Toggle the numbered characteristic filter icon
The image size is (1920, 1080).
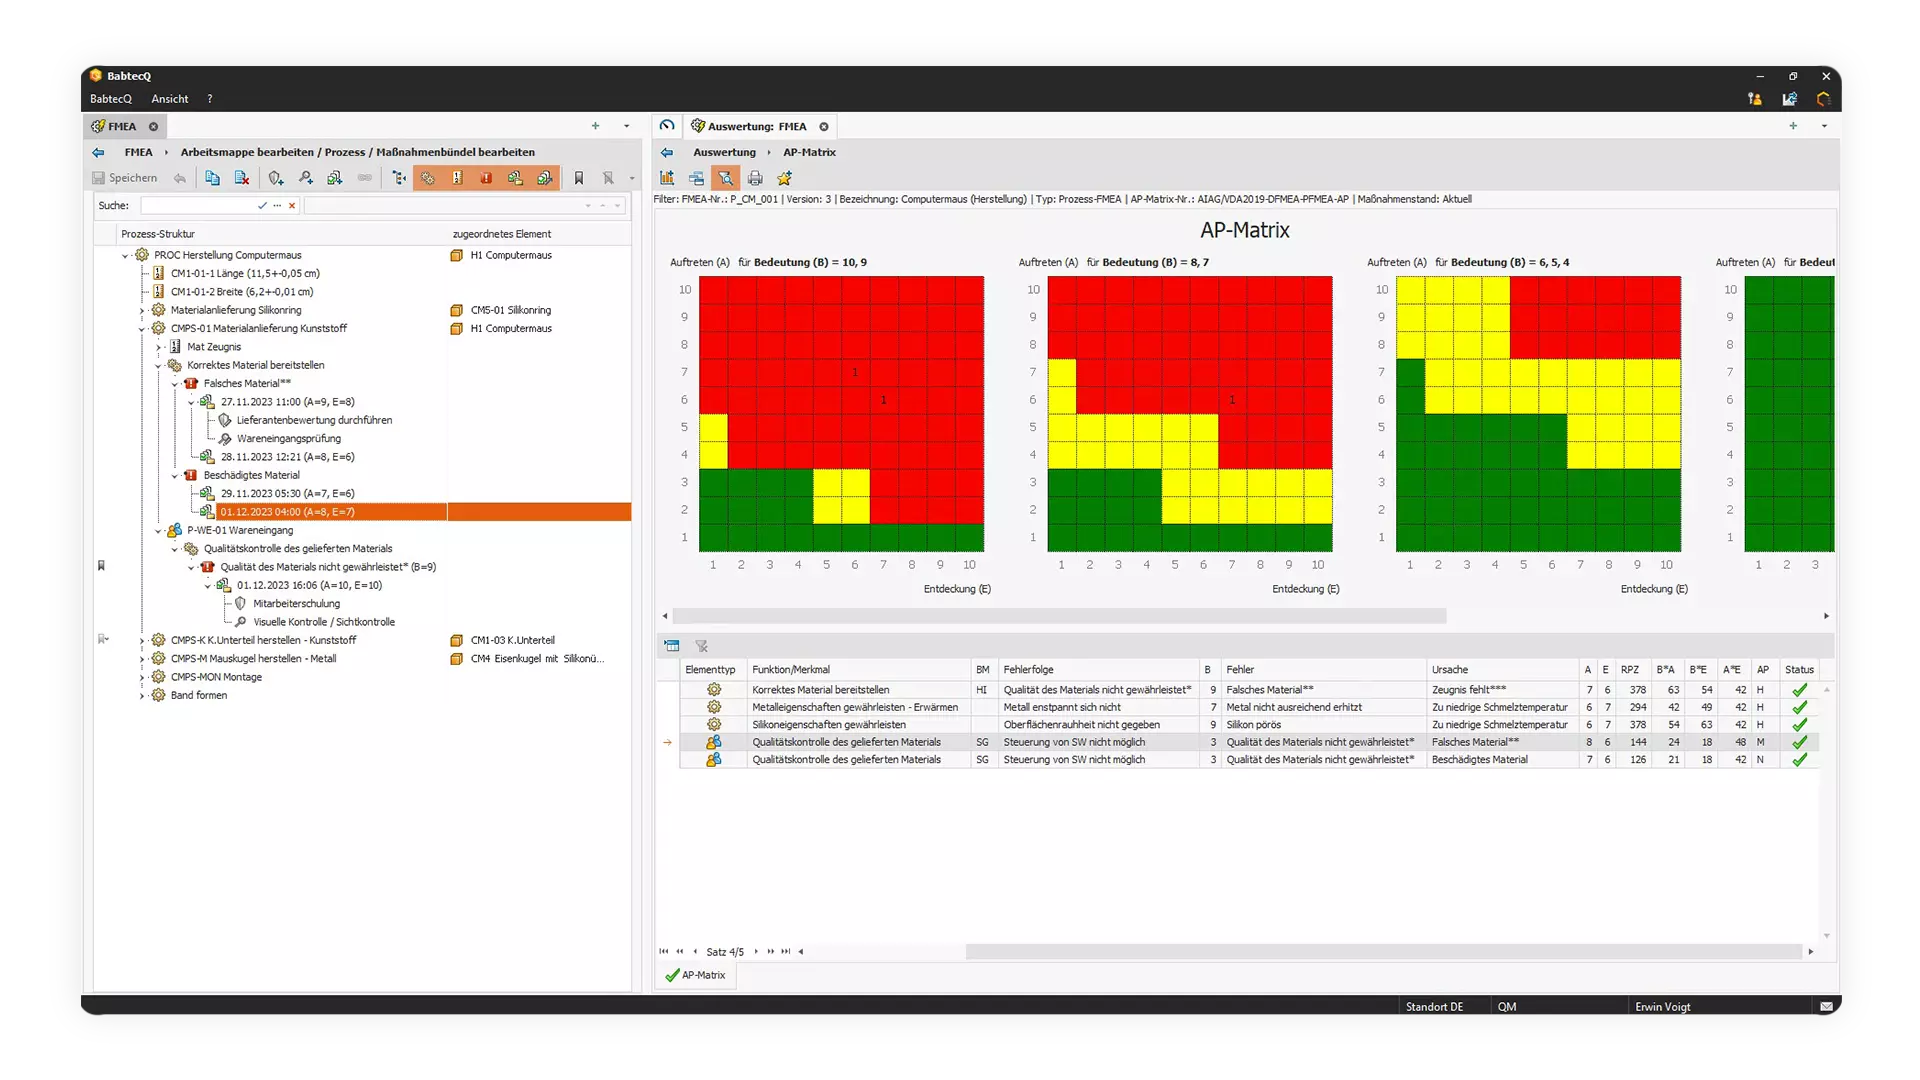coord(457,178)
